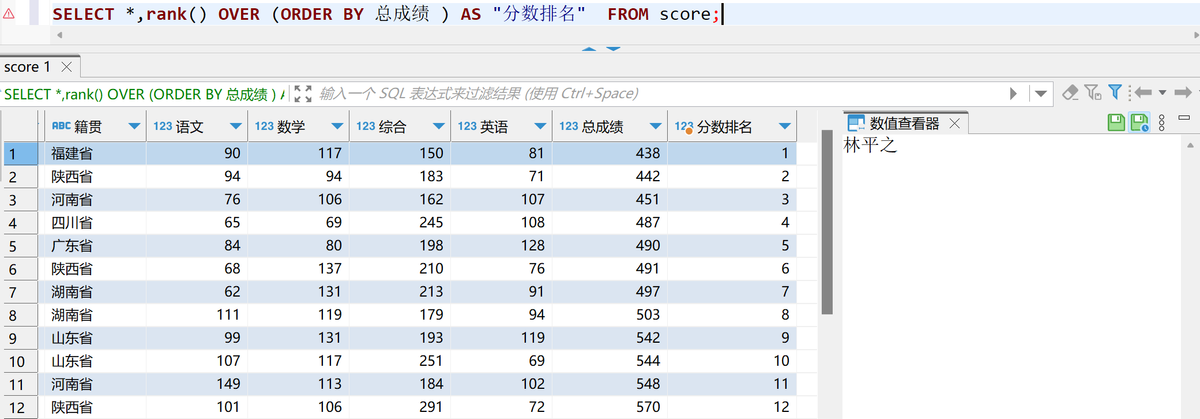Open the 籍贯 column sort dropdown
This screenshot has height=419, width=1200.
(135, 127)
